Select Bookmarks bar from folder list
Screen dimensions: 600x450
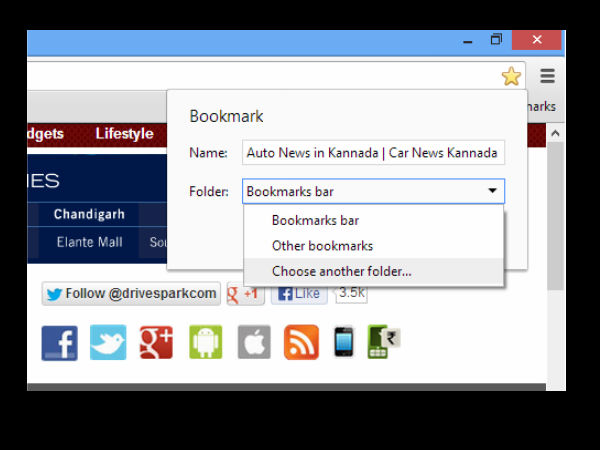coord(315,220)
